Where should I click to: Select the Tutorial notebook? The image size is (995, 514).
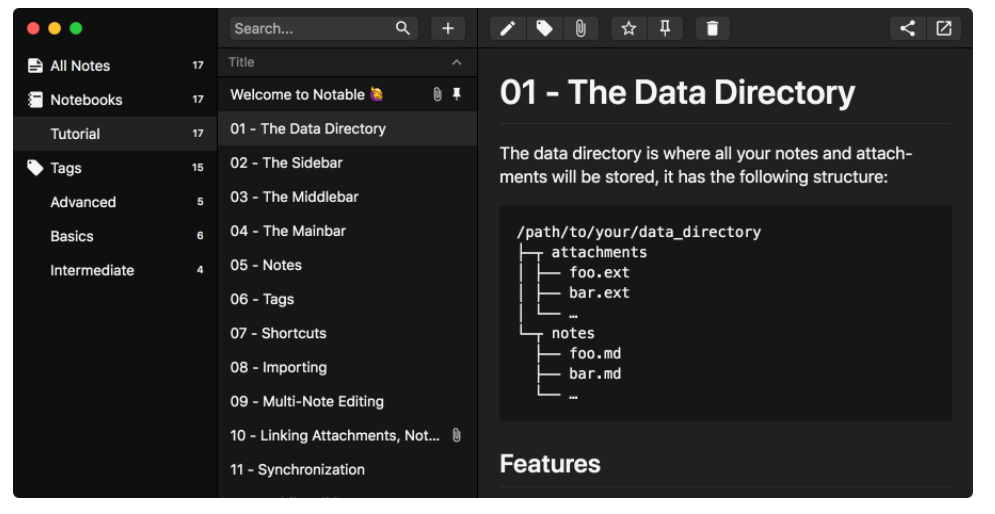(115, 134)
